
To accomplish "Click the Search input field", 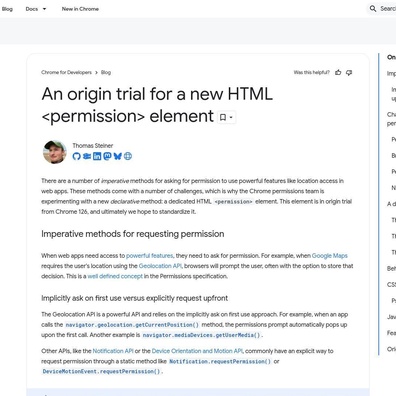I will (382, 9).
